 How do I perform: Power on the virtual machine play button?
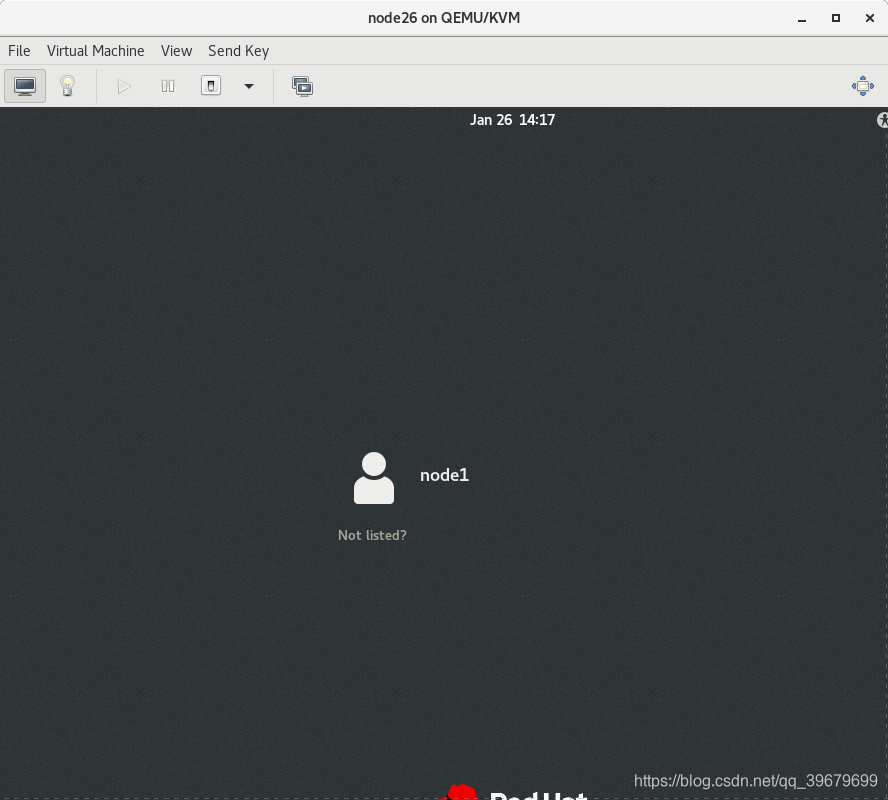[x=124, y=86]
